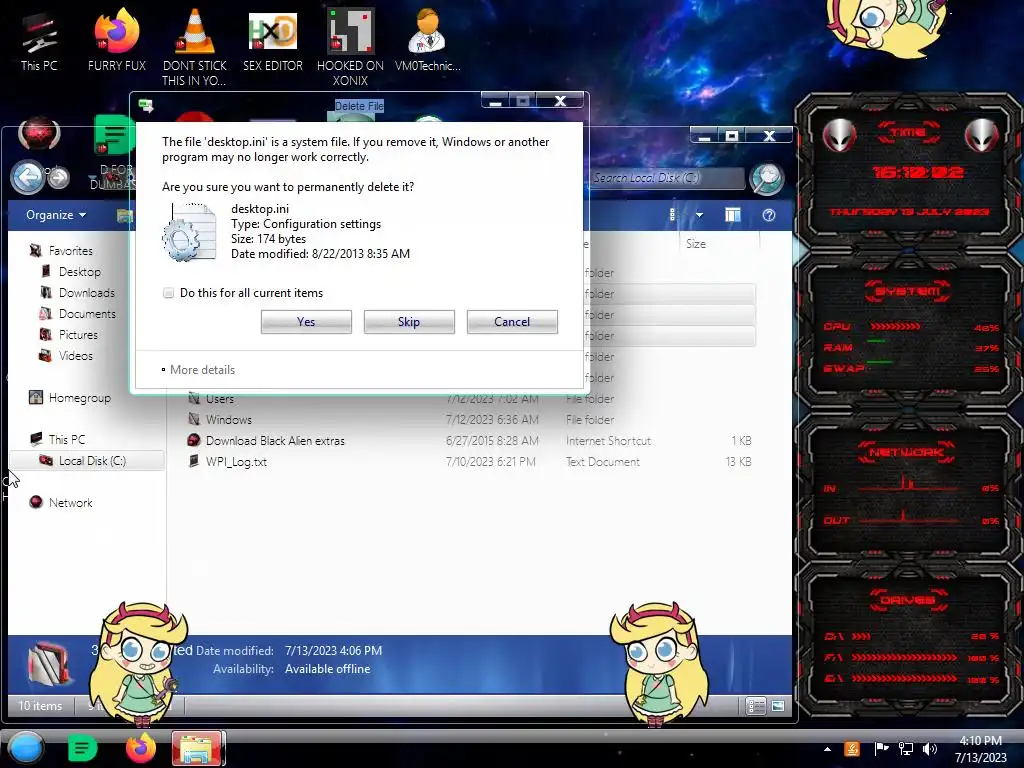The width and height of the screenshot is (1024, 768).
Task: Click the TIME gadget panel
Action: click(x=908, y=171)
